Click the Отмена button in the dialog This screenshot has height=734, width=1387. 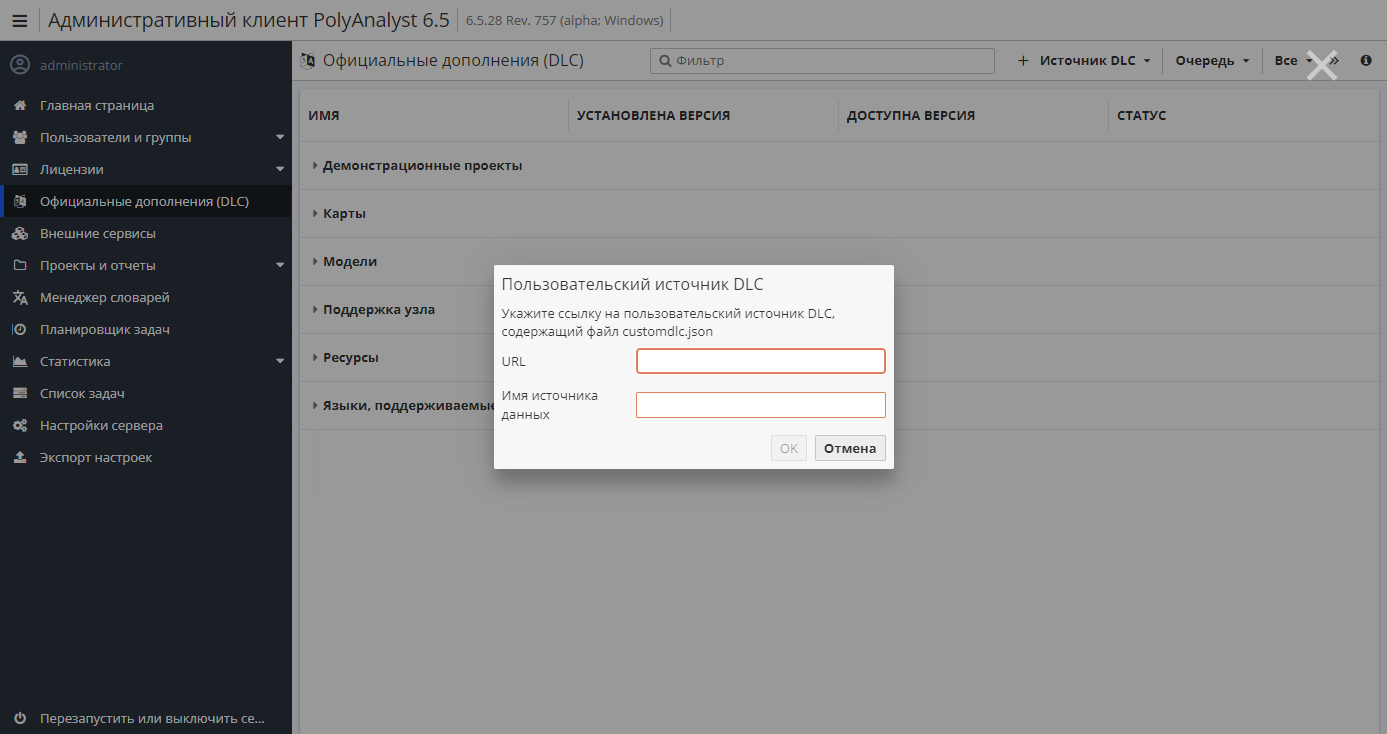point(850,448)
